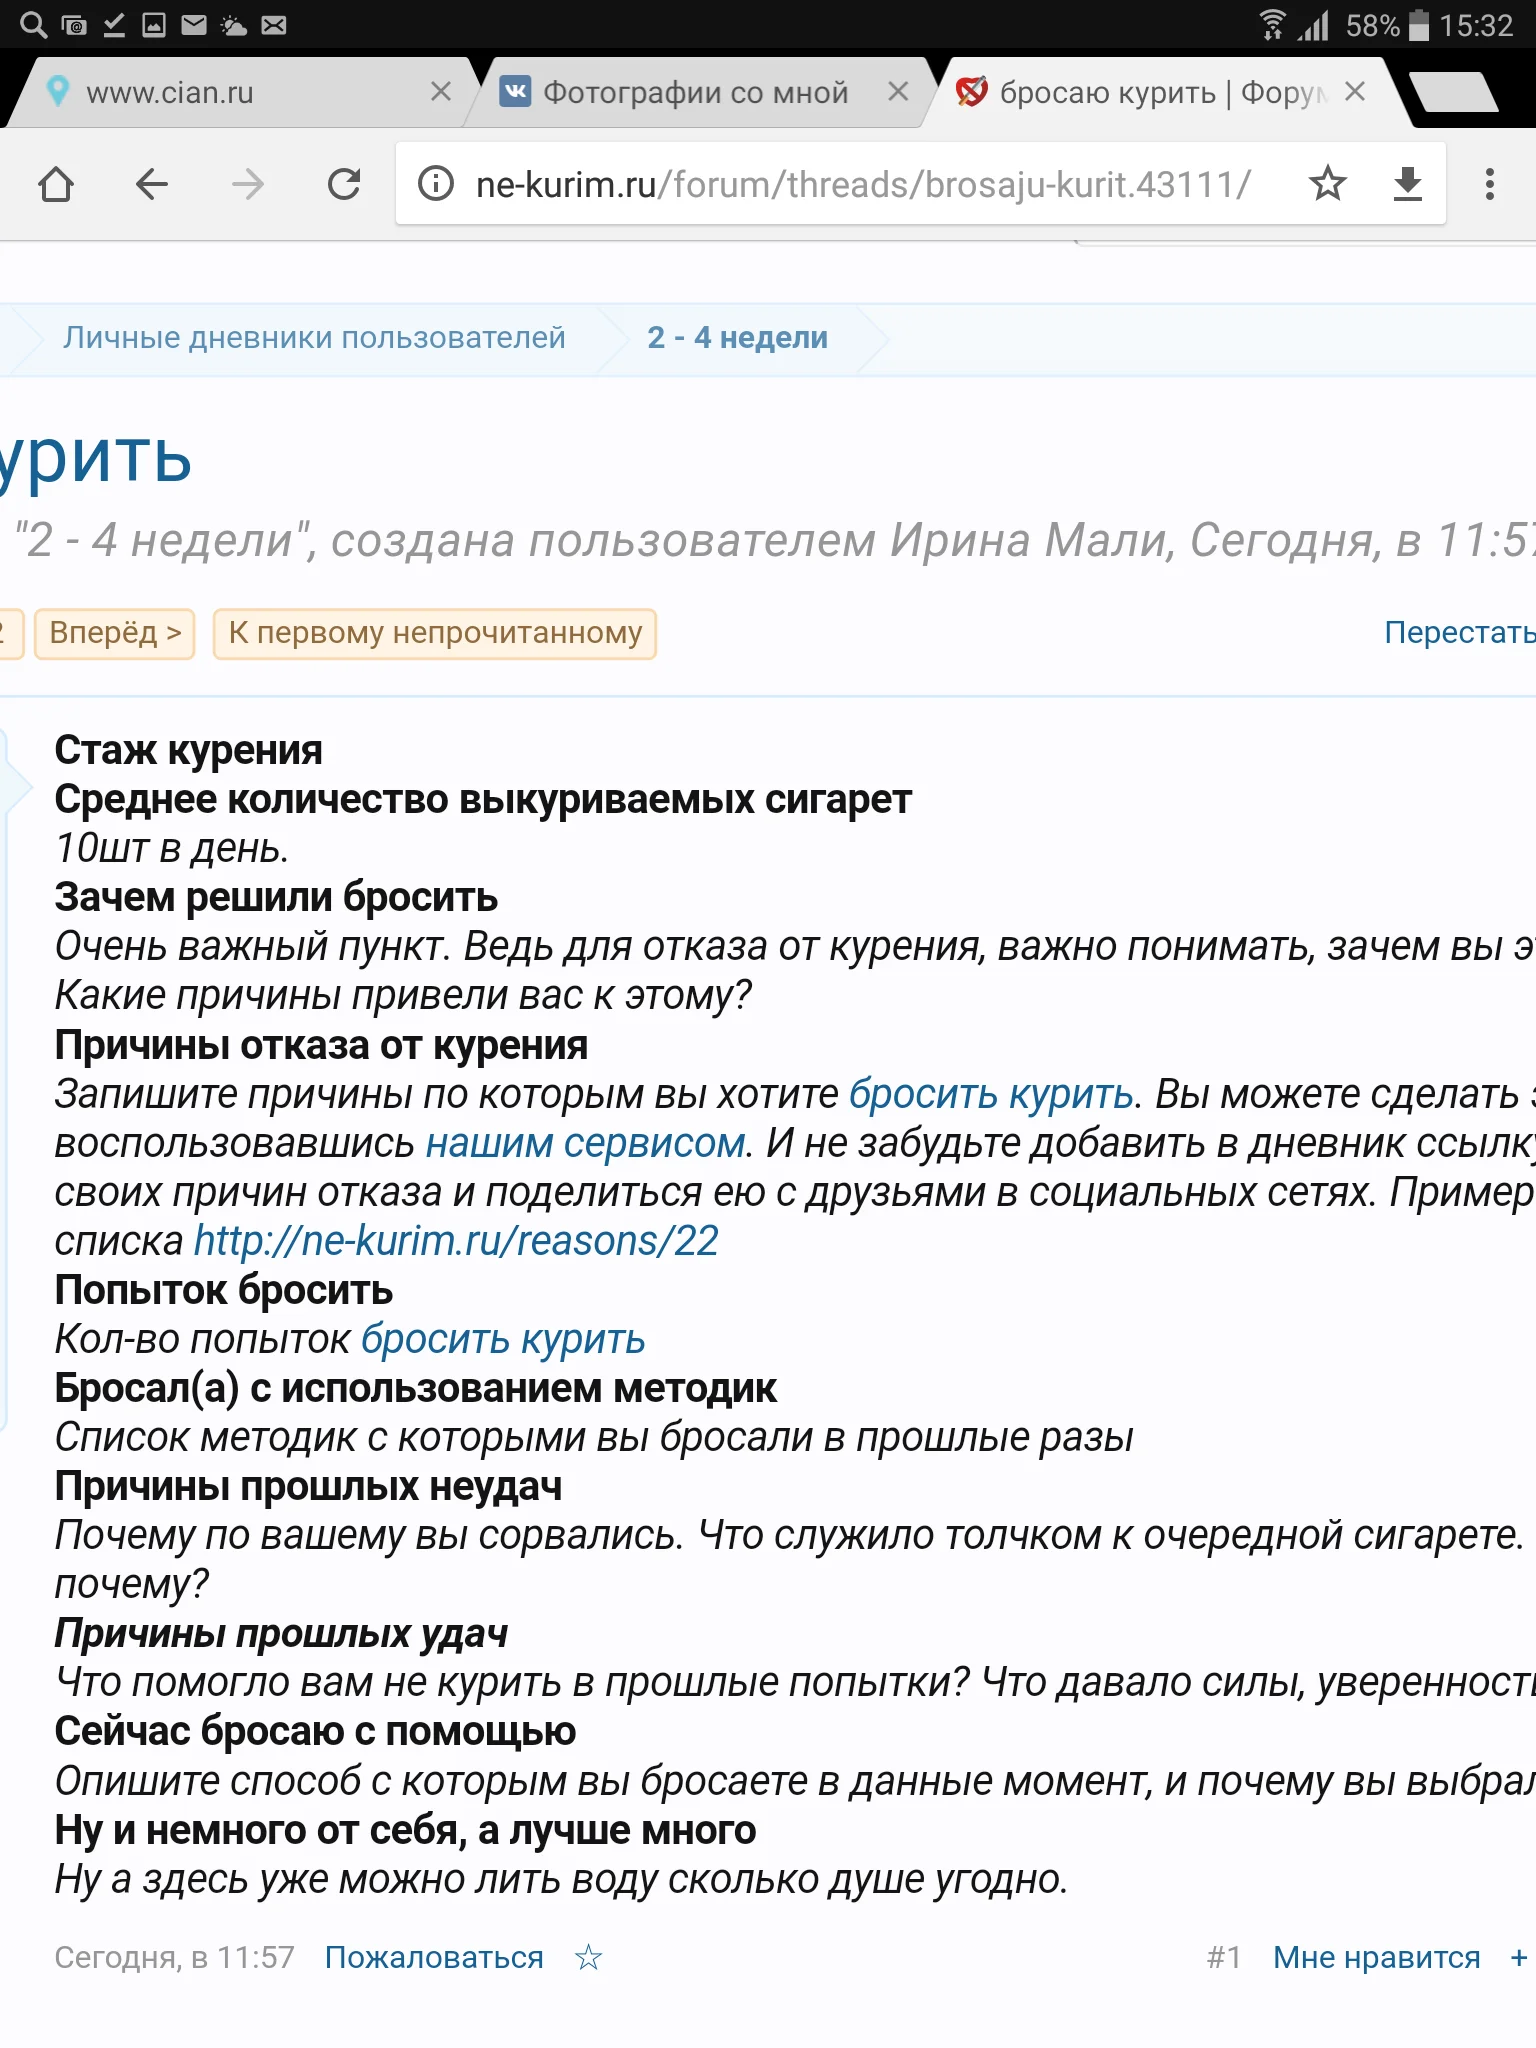The width and height of the screenshot is (1536, 2048).
Task: Tap the address bar URL field
Action: coord(863,184)
